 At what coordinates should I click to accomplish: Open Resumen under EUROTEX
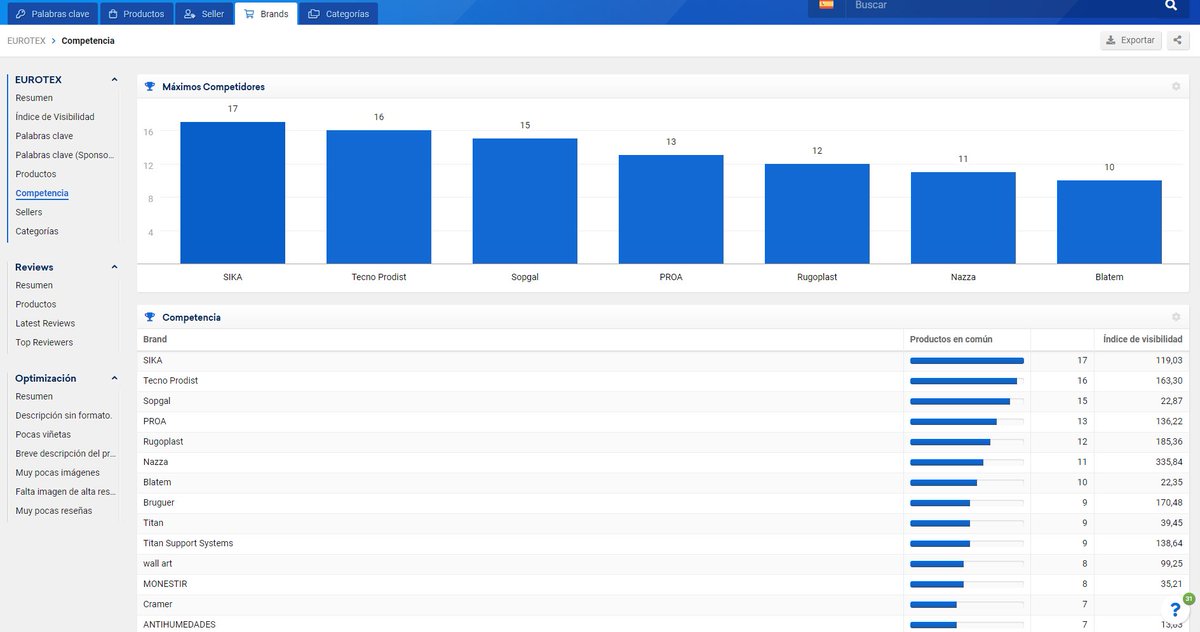(34, 98)
